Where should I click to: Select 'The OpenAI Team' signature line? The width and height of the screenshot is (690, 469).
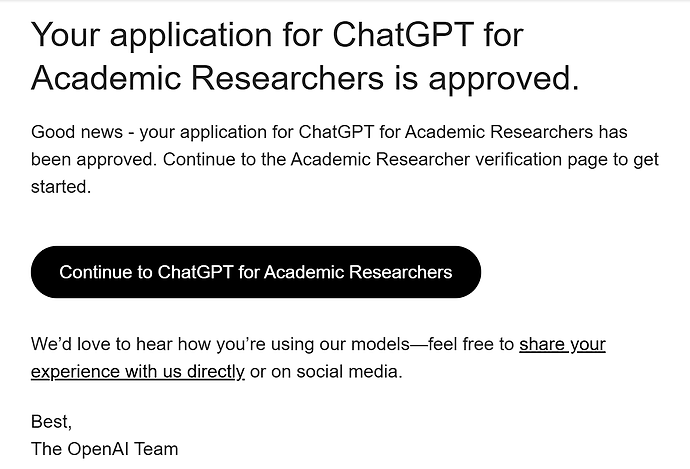point(105,449)
